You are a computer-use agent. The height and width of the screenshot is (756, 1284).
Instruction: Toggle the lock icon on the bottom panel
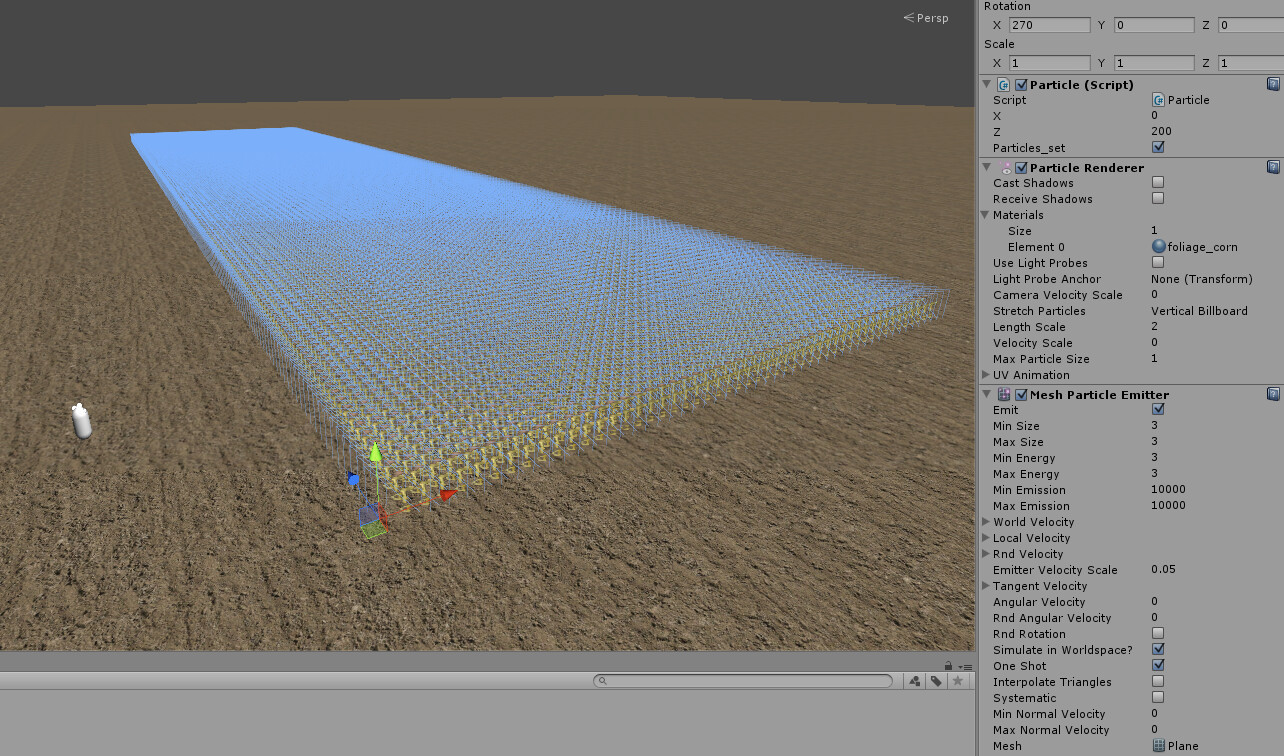pos(948,665)
